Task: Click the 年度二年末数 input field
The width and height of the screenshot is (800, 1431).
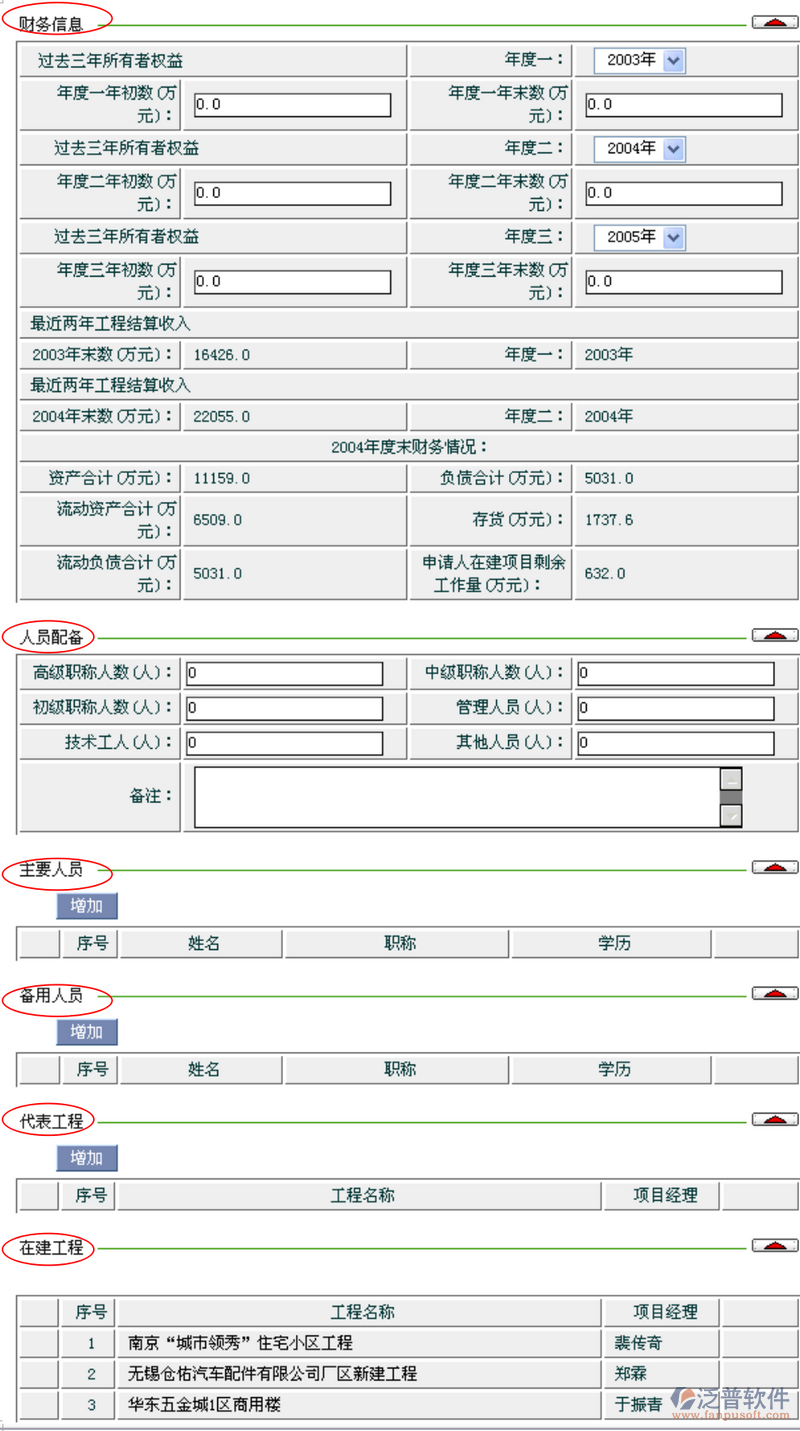Action: tap(684, 194)
